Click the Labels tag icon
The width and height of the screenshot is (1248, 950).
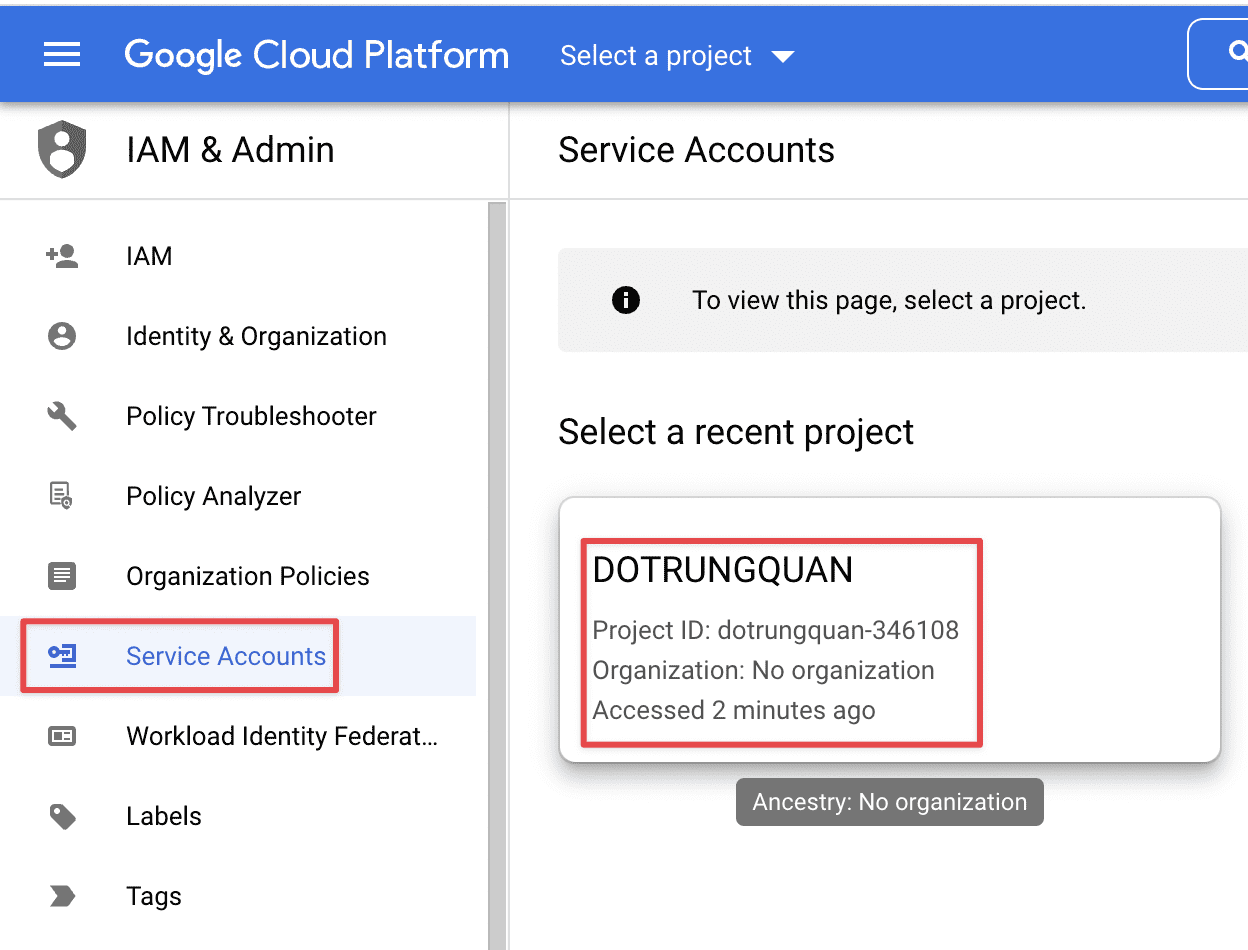tap(62, 816)
